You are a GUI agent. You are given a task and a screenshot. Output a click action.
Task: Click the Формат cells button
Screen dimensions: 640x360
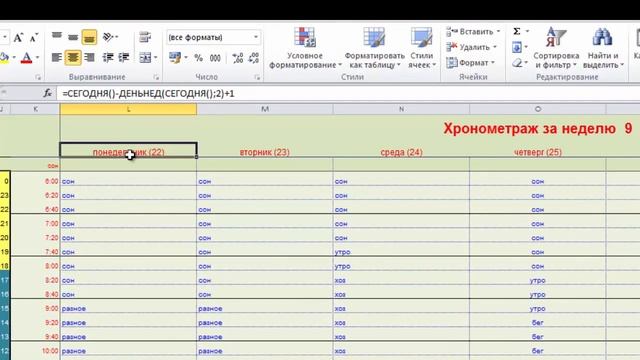coord(470,63)
